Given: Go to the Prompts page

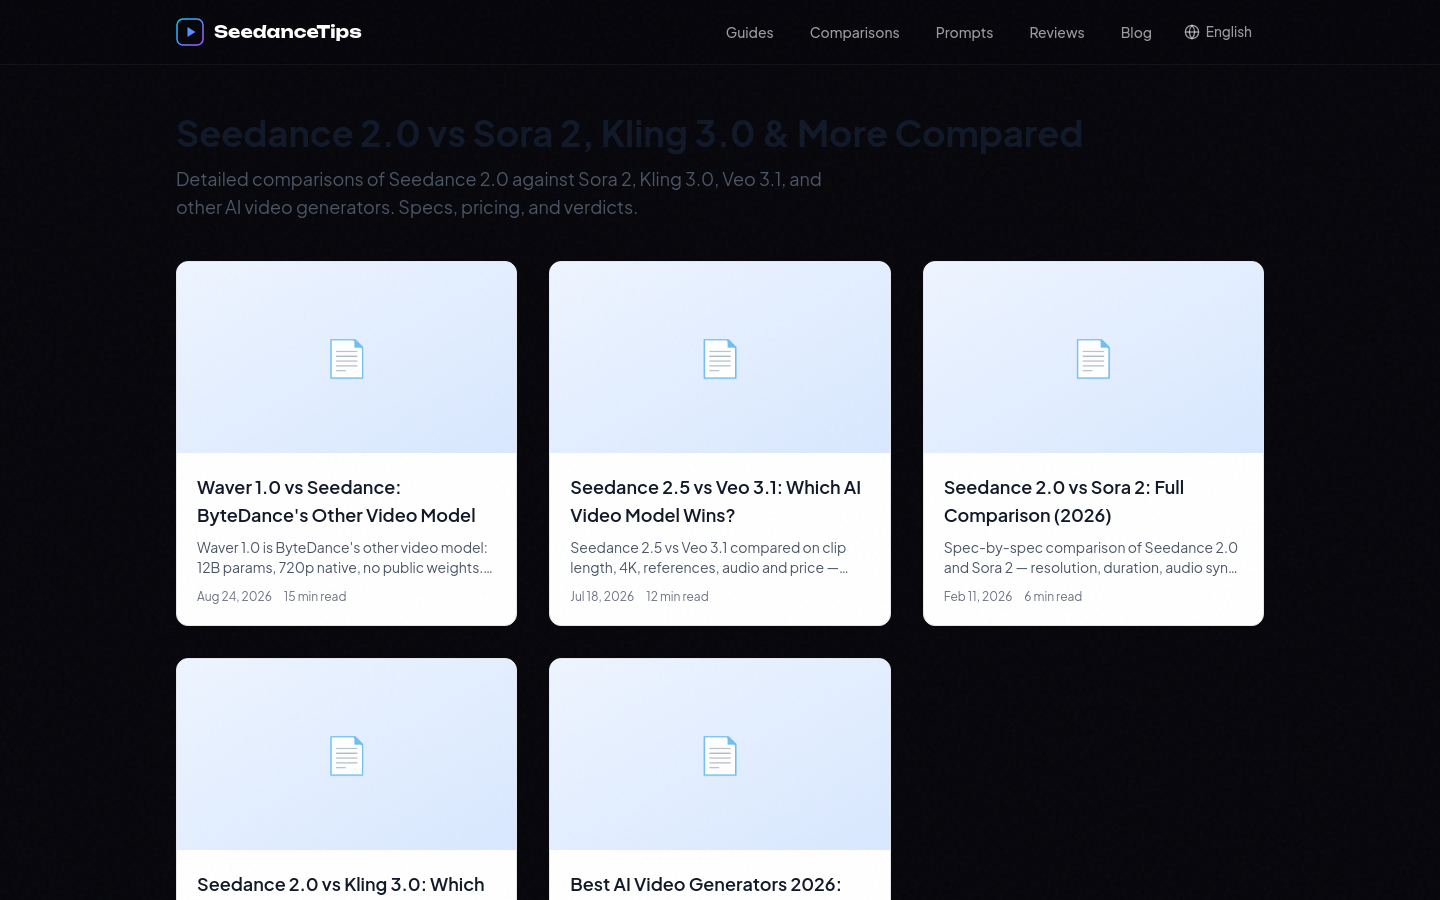Looking at the screenshot, I should 964,33.
